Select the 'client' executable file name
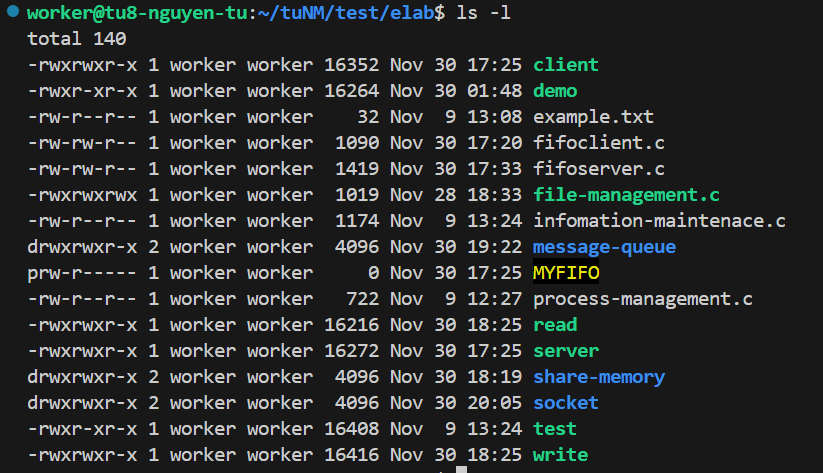 (x=565, y=65)
